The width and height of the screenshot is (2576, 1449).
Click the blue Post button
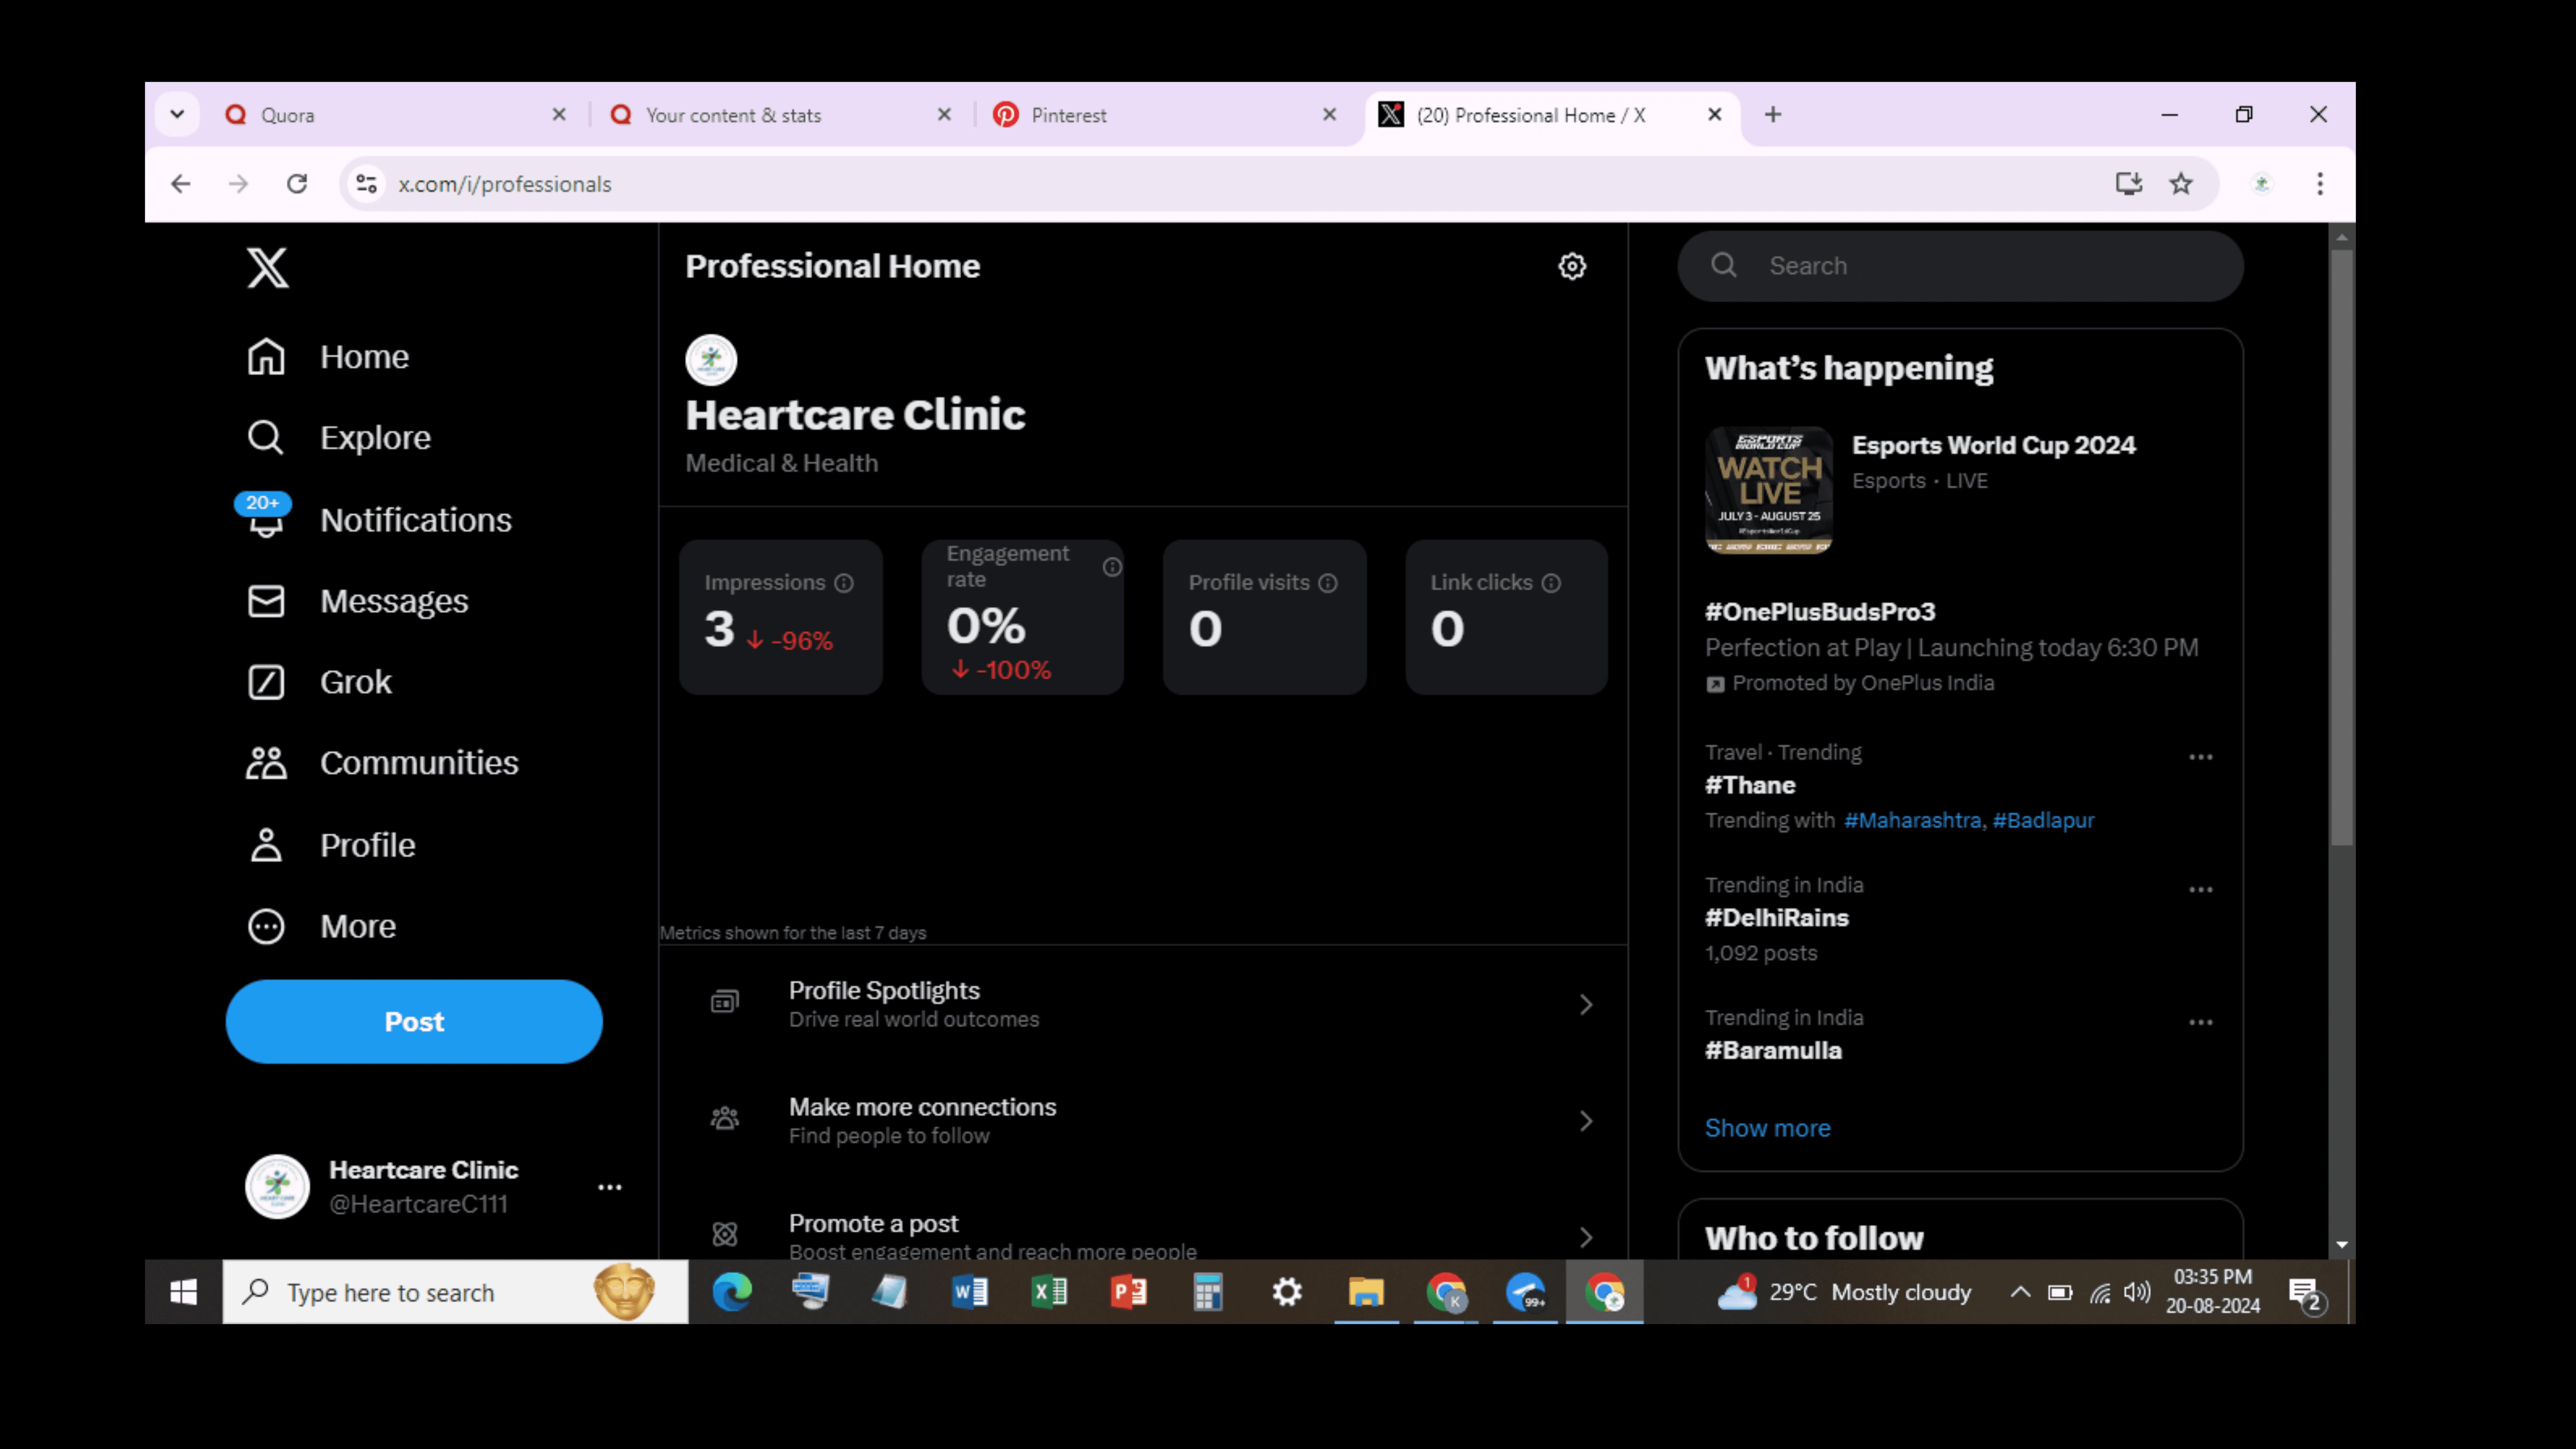[x=414, y=1021]
